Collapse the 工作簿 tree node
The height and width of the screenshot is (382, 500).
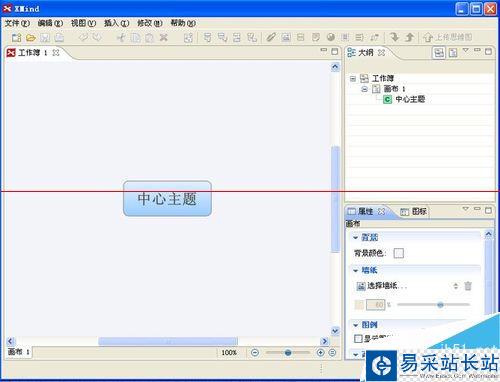click(353, 79)
